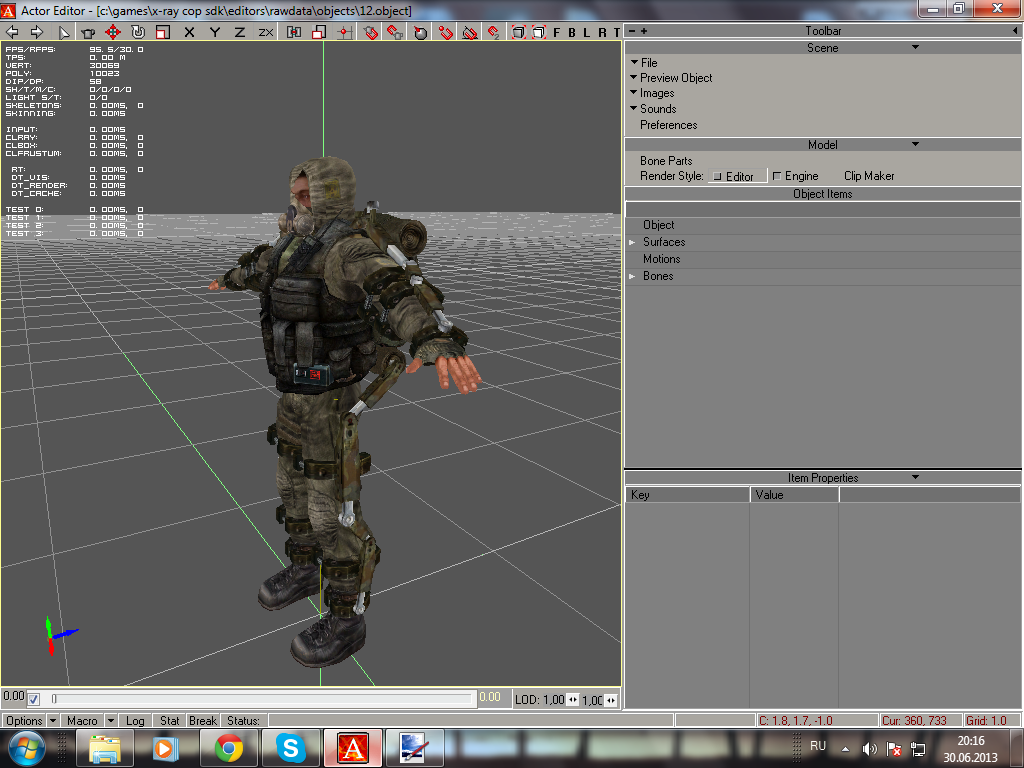This screenshot has height=768, width=1024.
Task: Enable the Engine render style
Action: [x=795, y=176]
